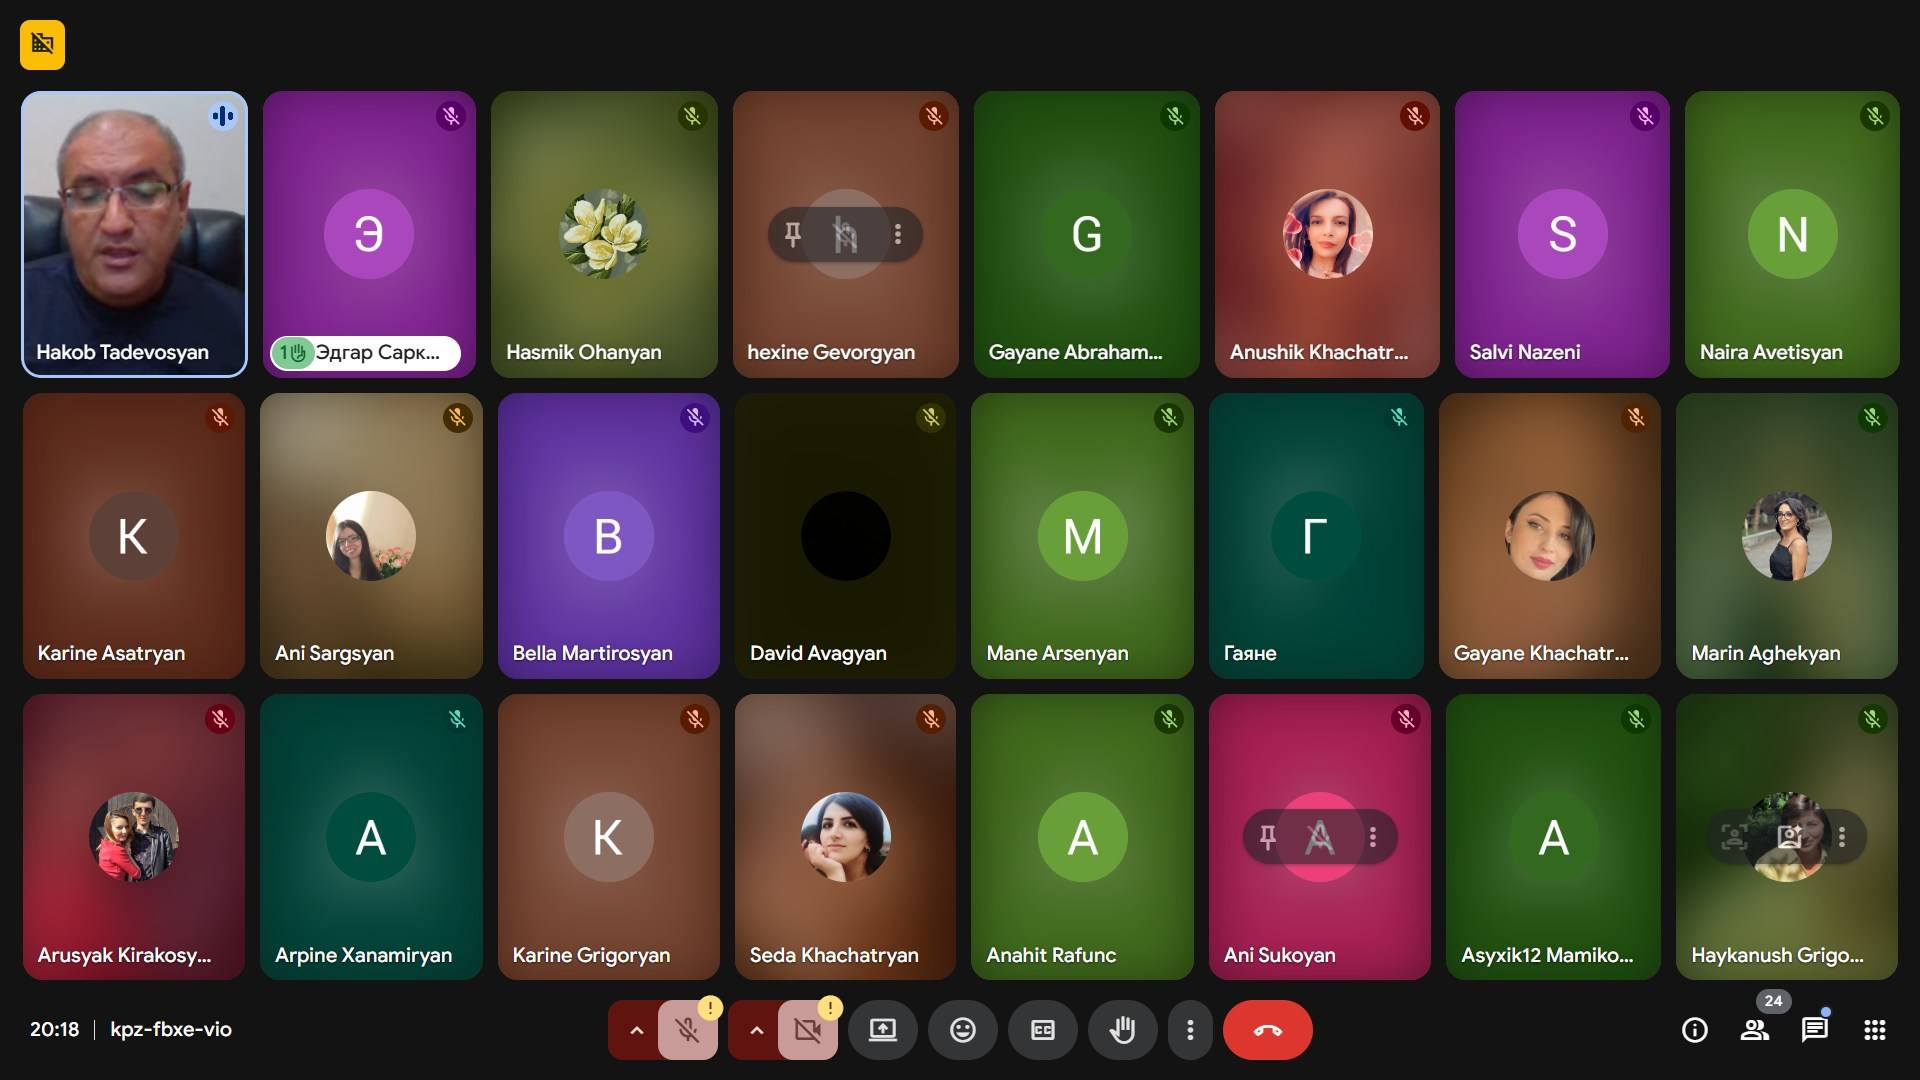Screen dimensions: 1920x1080
Task: Click Gayane Khachatr's profile photo
Action: coord(1550,536)
